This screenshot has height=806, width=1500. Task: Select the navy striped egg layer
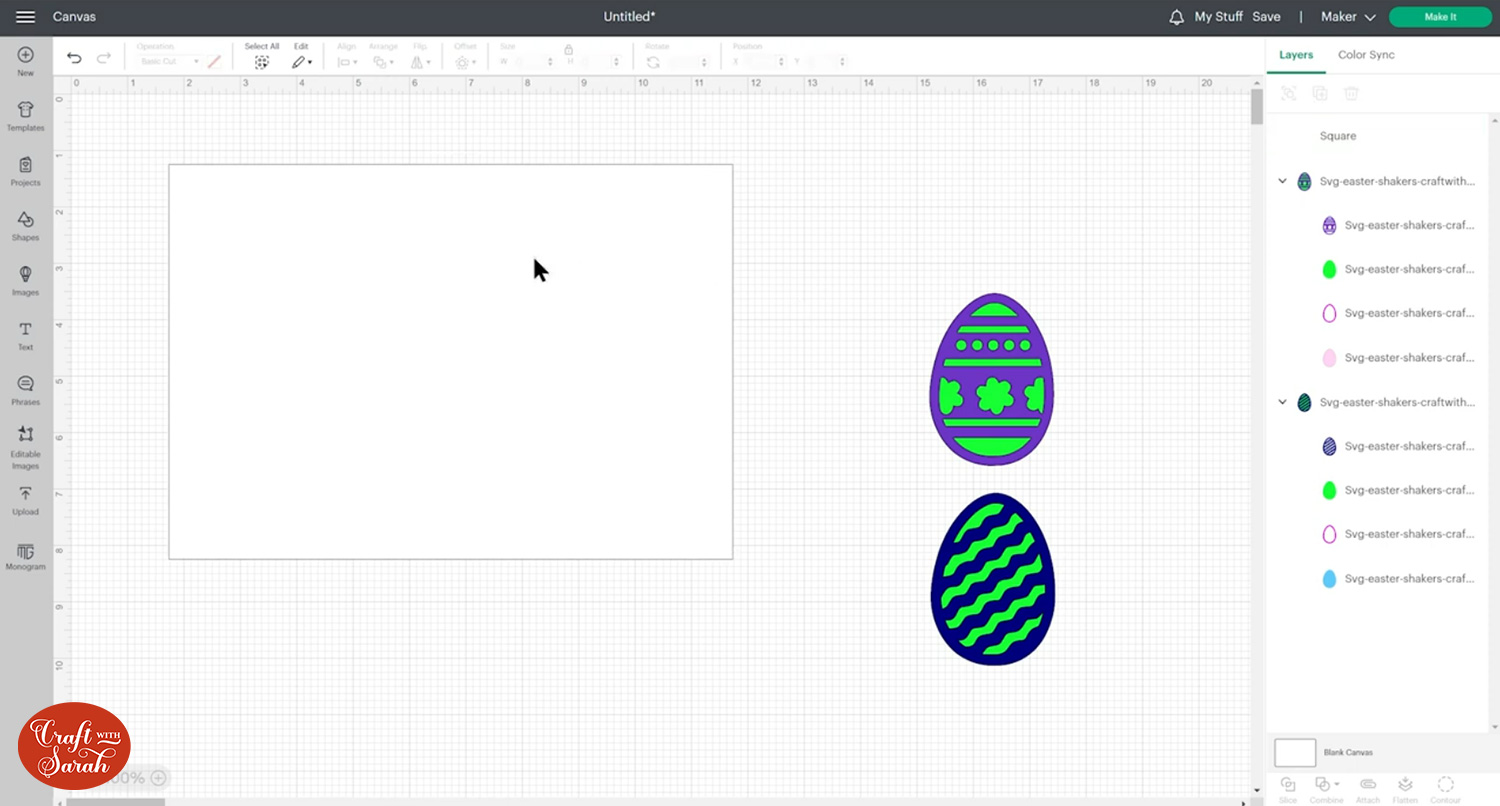1396,446
